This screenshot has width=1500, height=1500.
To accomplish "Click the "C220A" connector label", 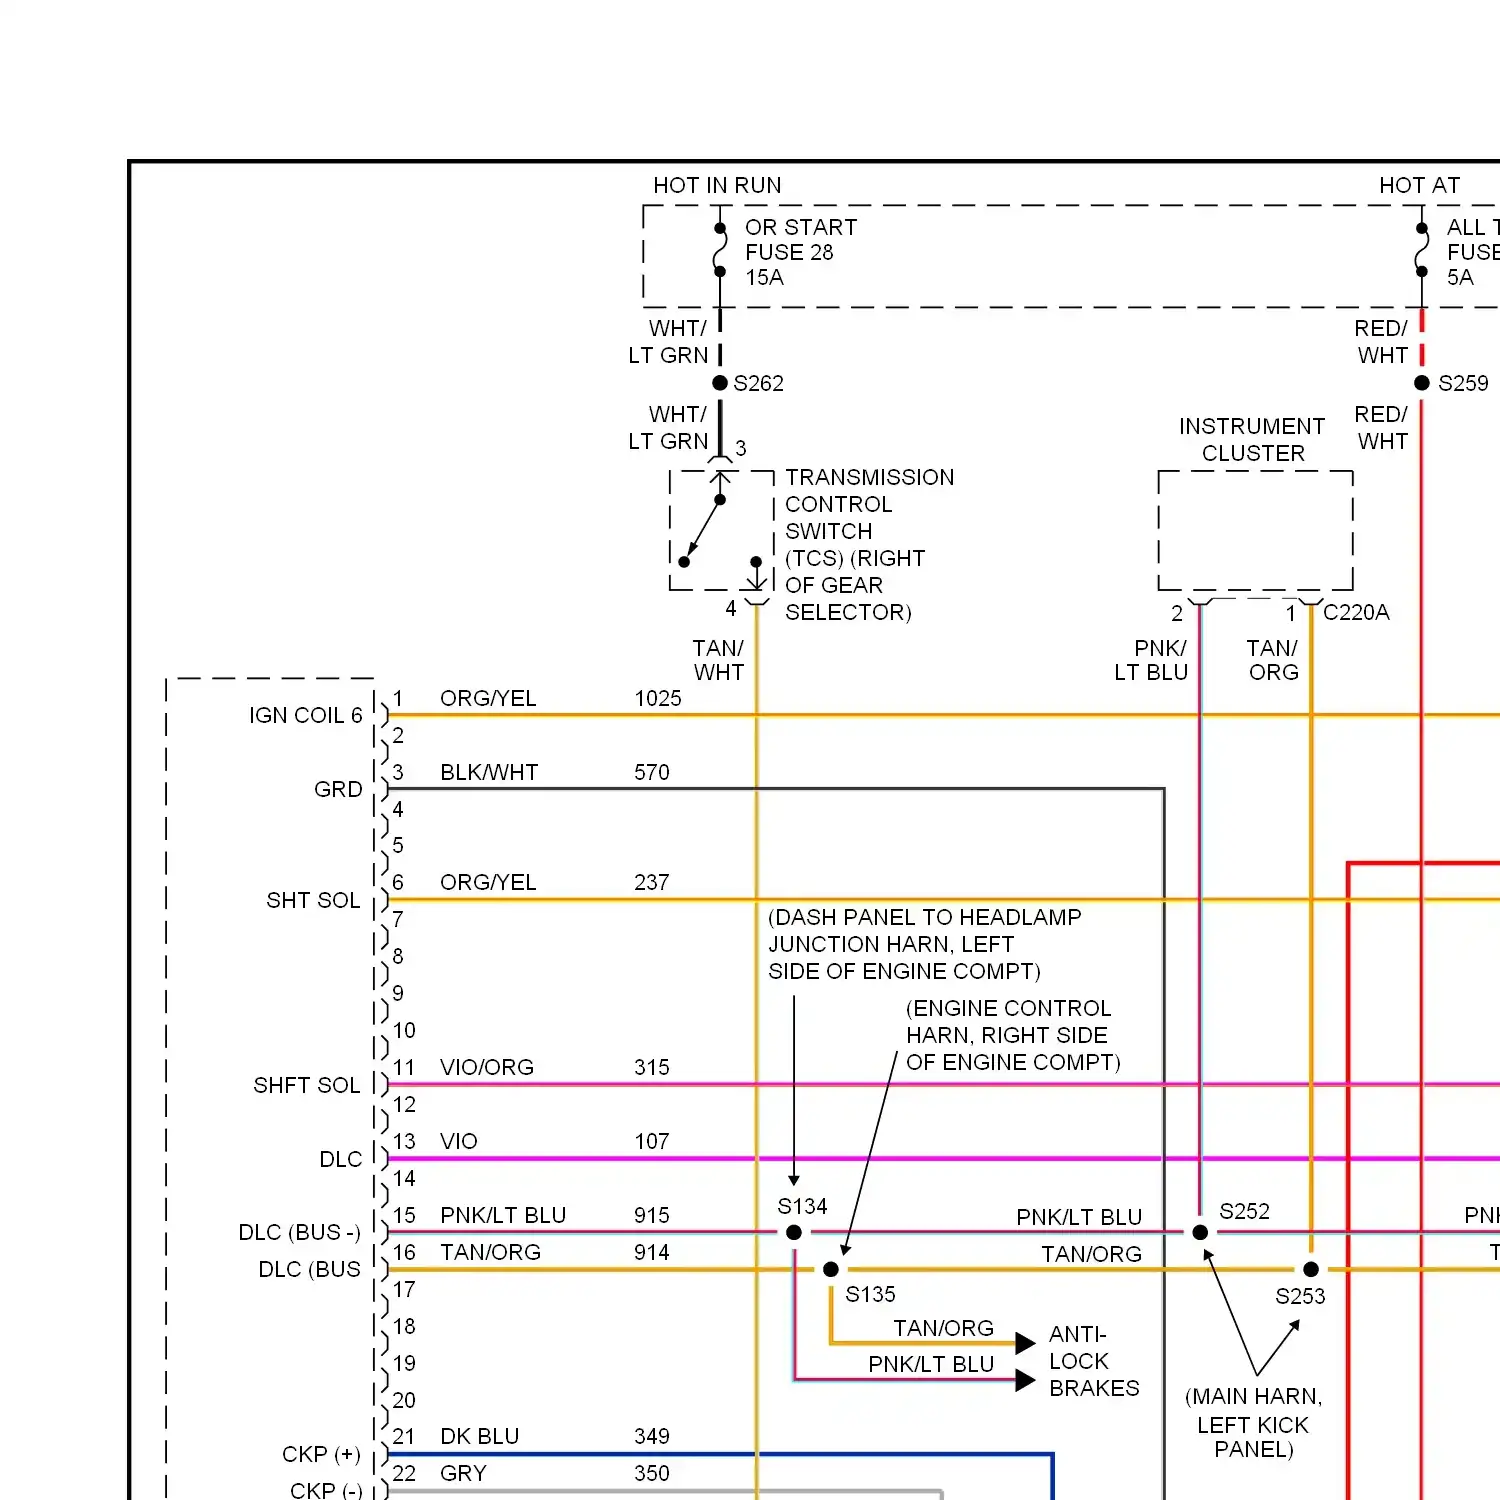I will 1356,612.
